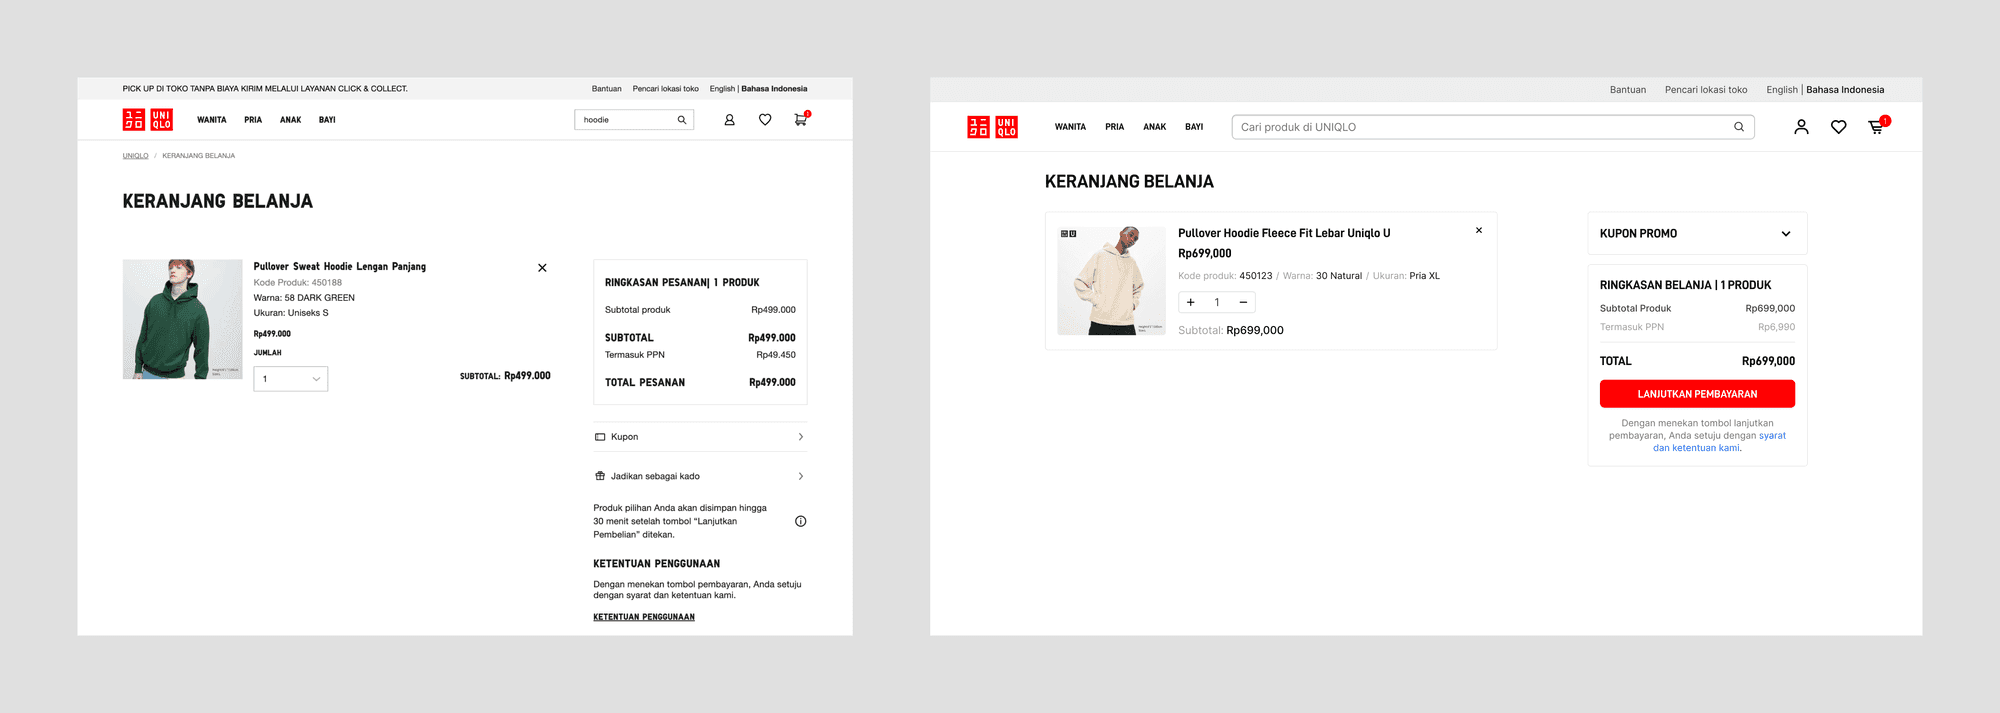This screenshot has height=713, width=2000.
Task: Open Pullover Sweat Hoodie Lengan Panjang title
Action: [340, 267]
